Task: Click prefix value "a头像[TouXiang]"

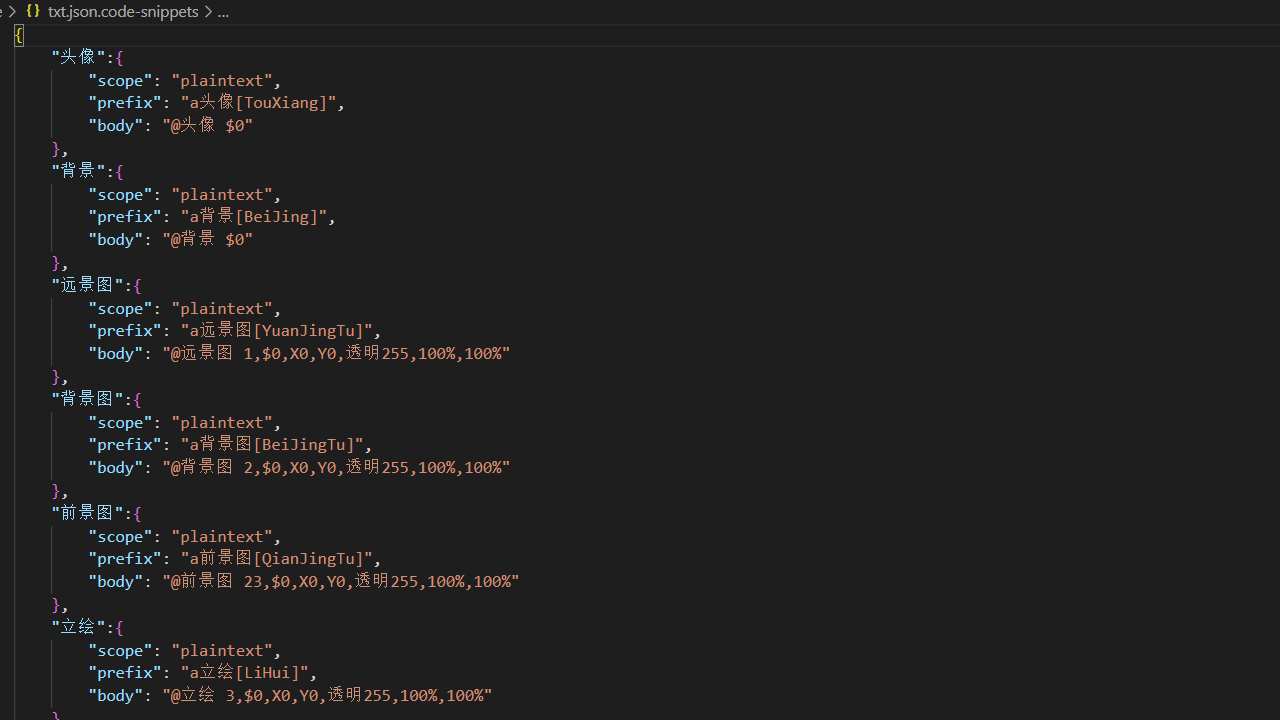Action: (x=258, y=102)
